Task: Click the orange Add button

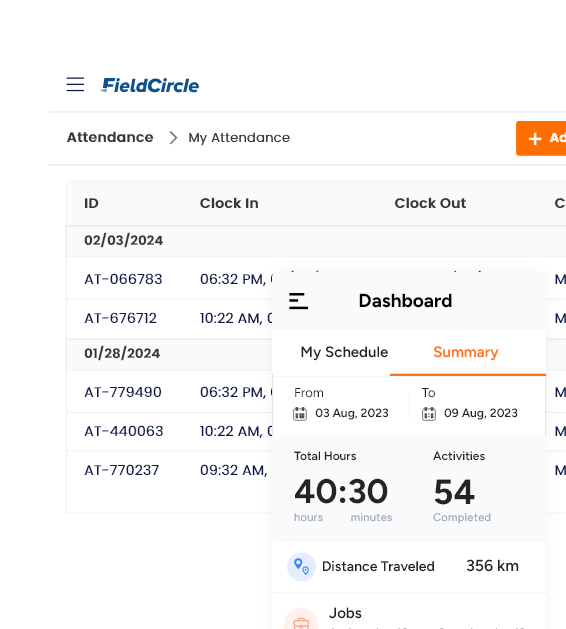Action: click(x=541, y=138)
